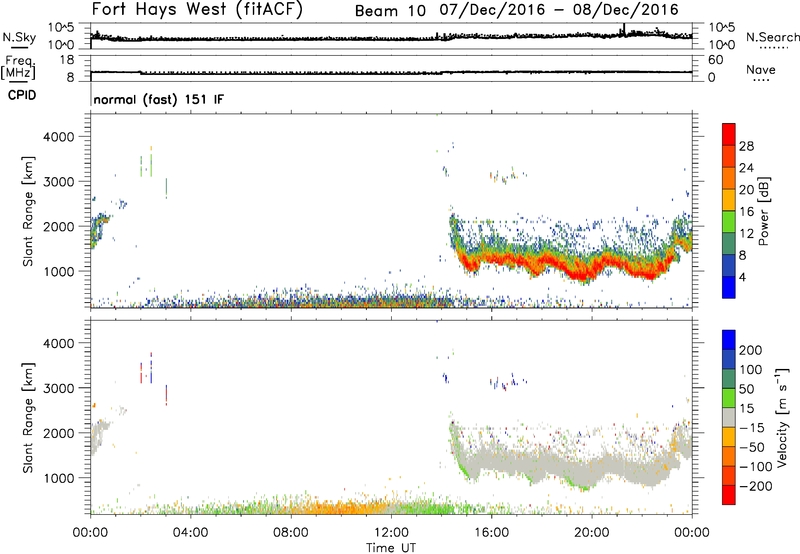This screenshot has height=554, width=800.
Task: Click the Beam 10 label
Action: tap(390, 11)
